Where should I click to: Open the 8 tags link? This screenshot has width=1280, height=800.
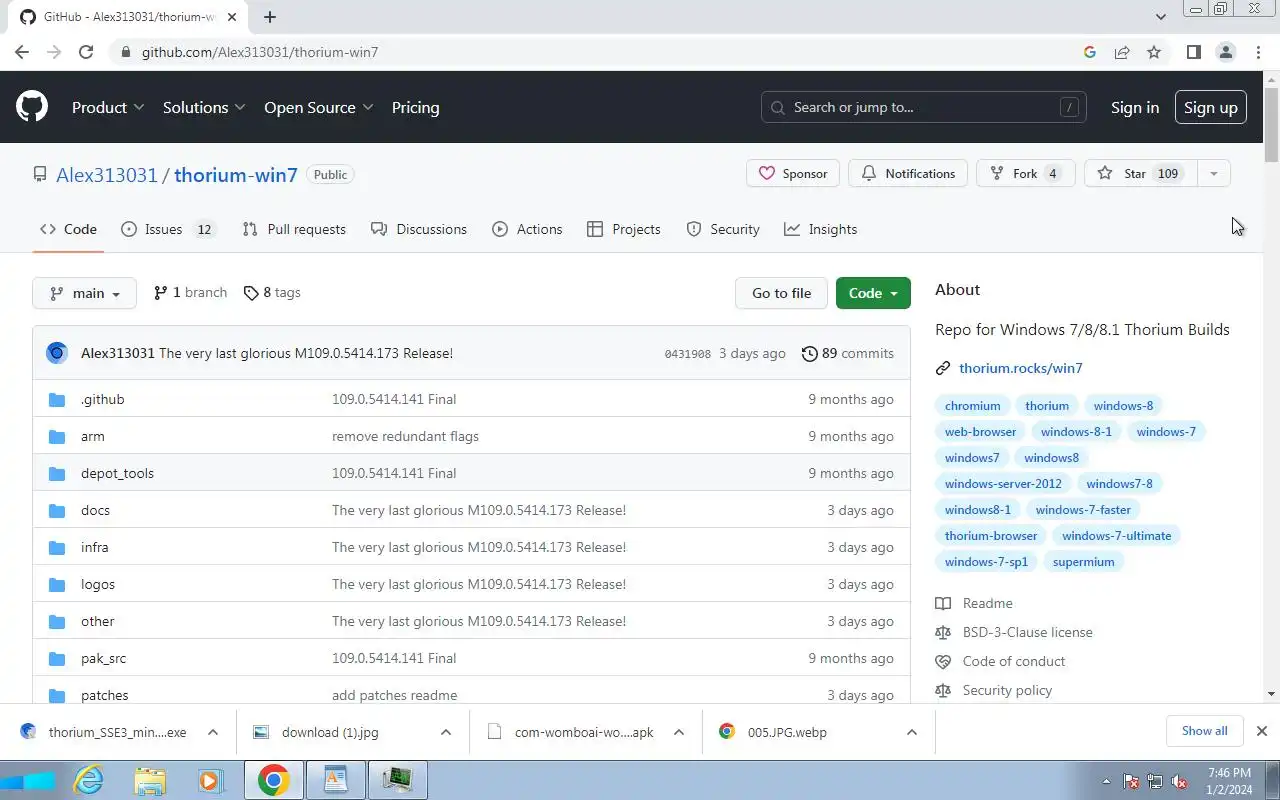coord(272,292)
